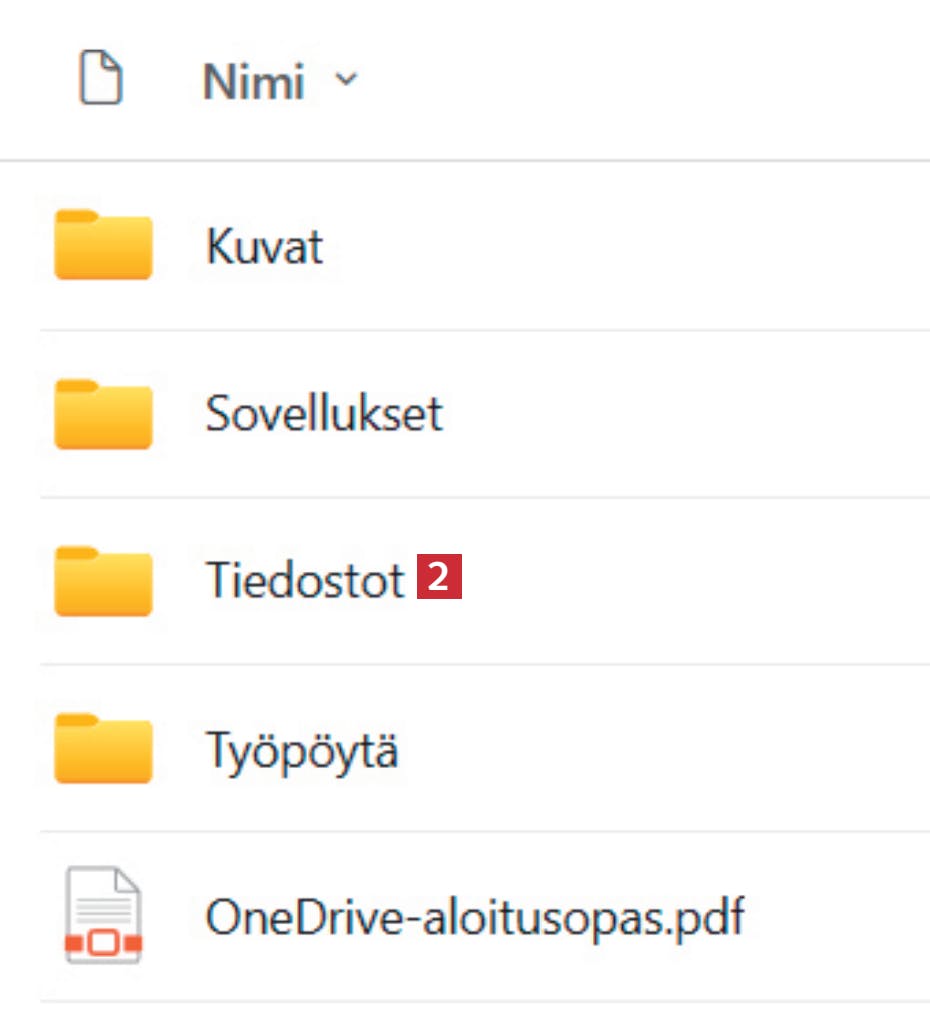Click the OneDrive-aloitusopas PDF file icon
The height and width of the screenshot is (1024, 930).
pos(103,914)
